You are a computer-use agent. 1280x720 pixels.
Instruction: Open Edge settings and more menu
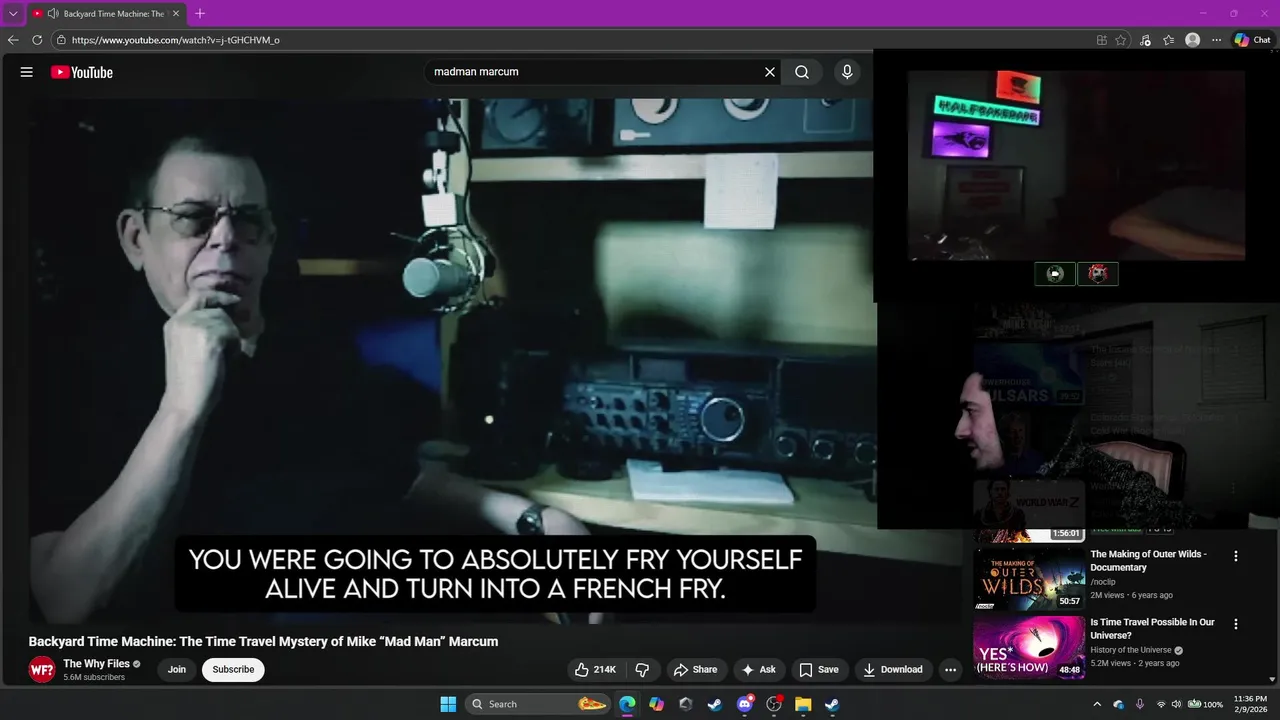(x=1216, y=40)
